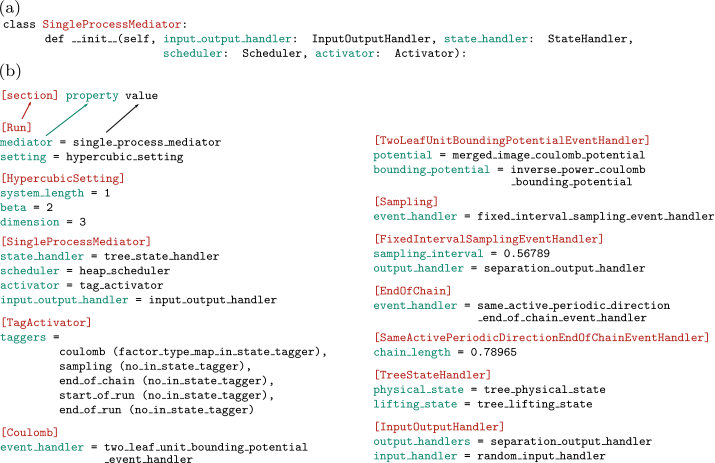Click the [SingleProcessMediator] section header
The image size is (715, 463).
point(76,241)
